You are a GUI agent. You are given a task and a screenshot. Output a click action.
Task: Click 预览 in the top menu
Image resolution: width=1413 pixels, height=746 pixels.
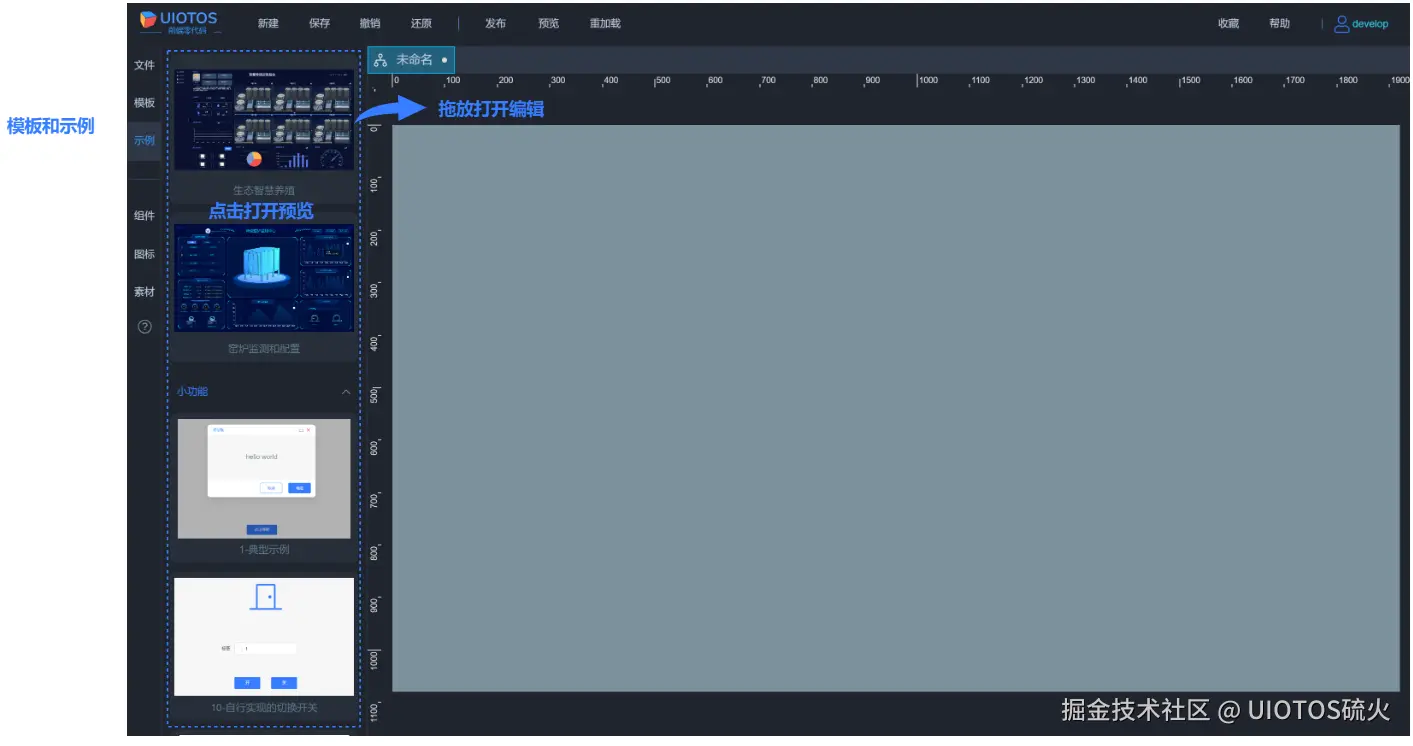click(548, 23)
